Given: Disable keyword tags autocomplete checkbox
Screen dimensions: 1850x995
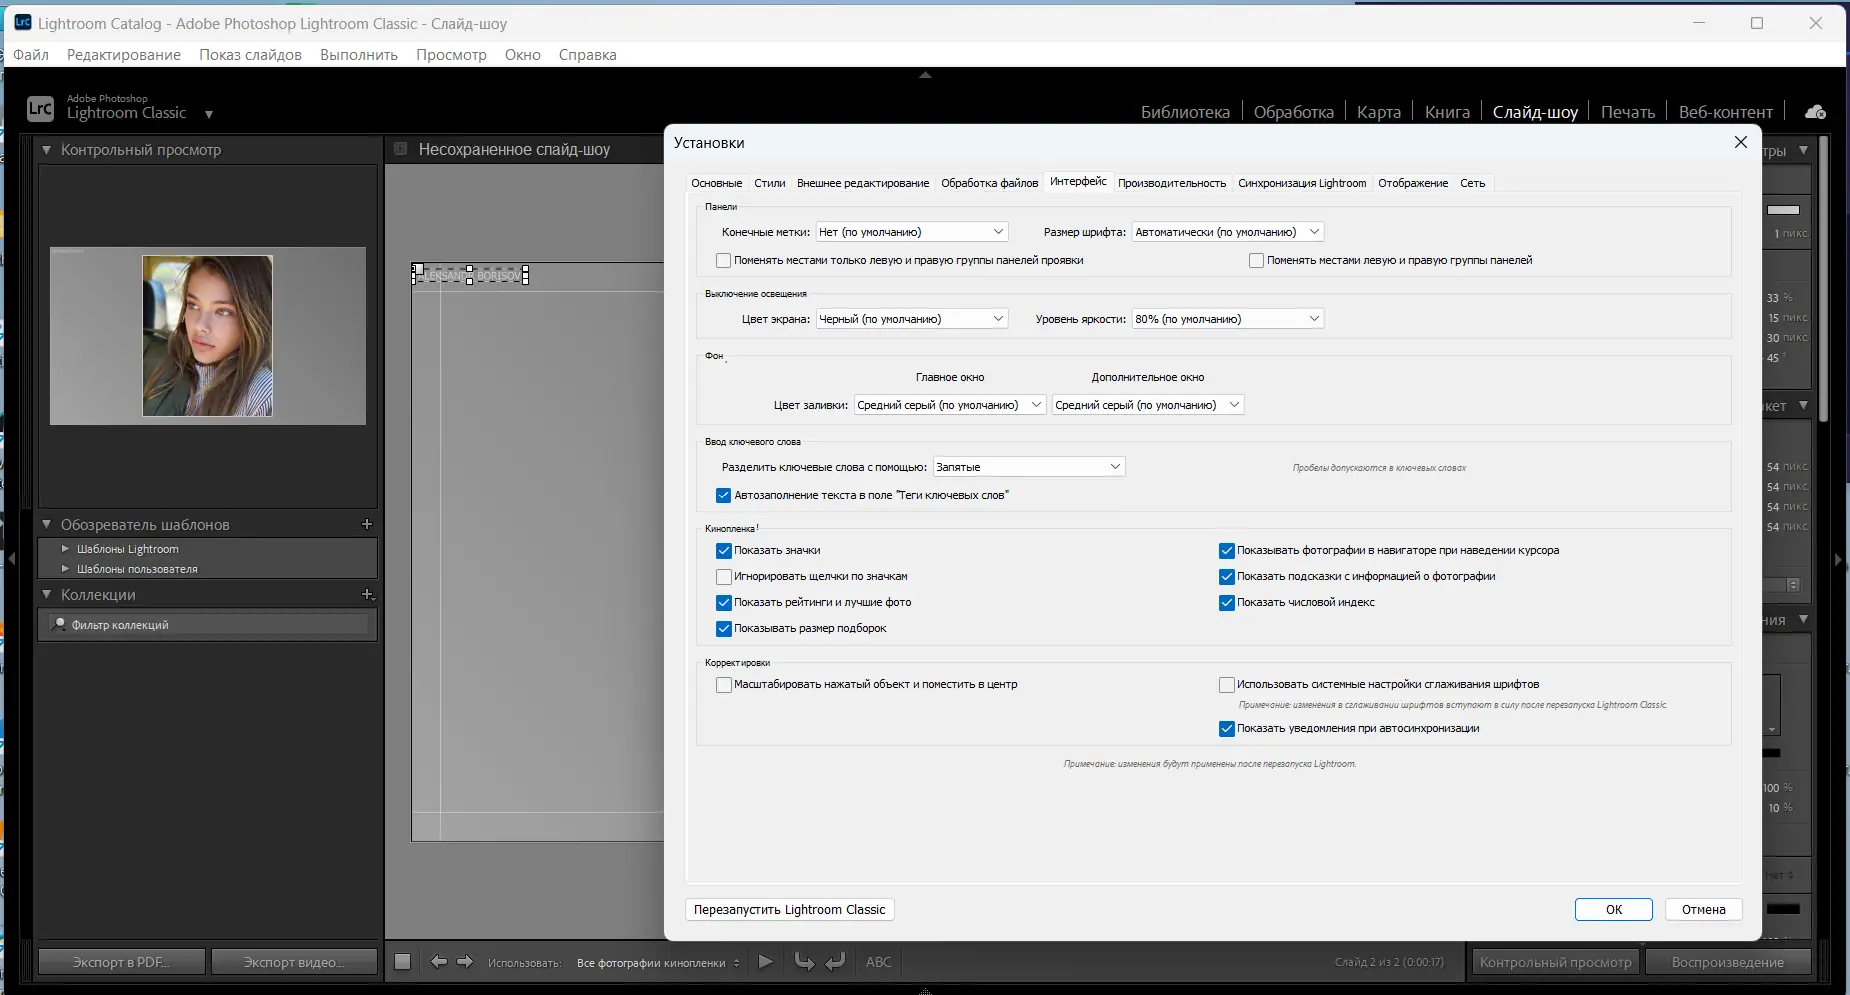Looking at the screenshot, I should (724, 495).
